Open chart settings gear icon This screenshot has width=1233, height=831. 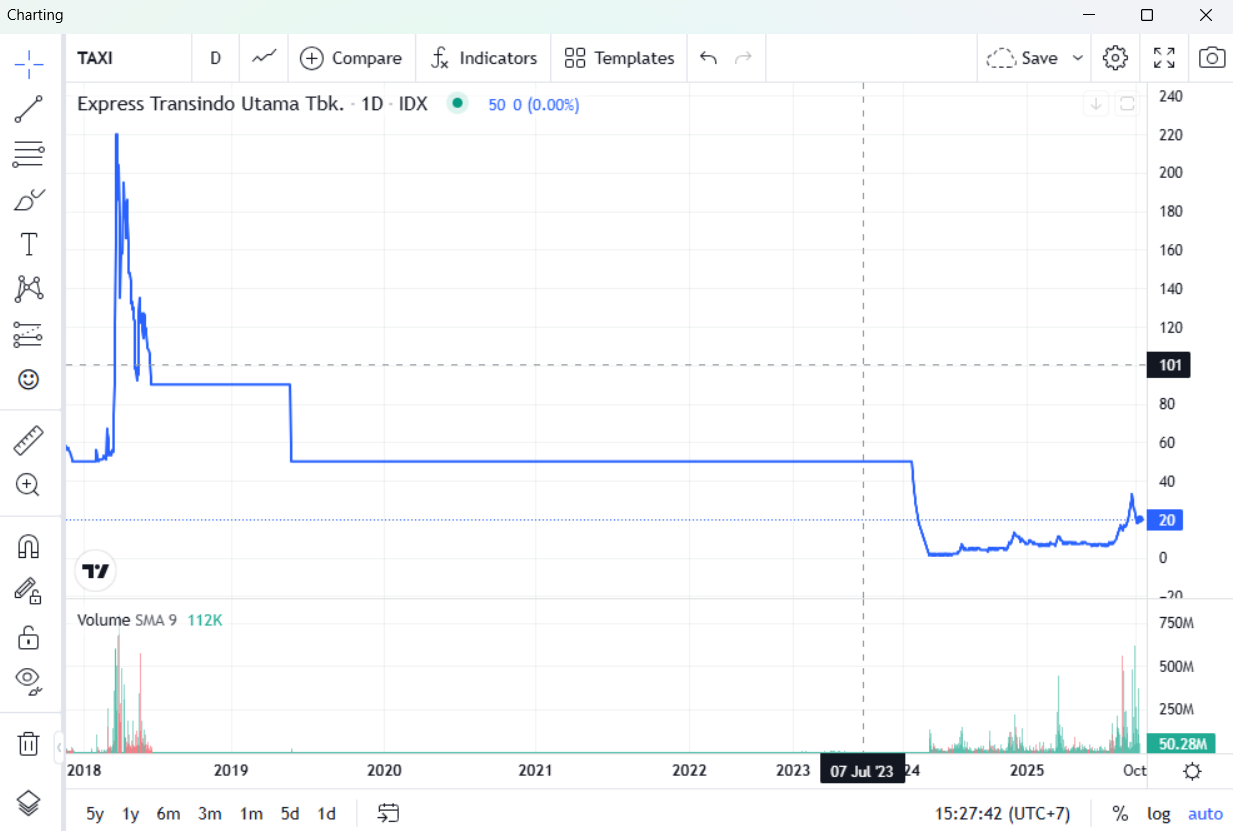tap(1115, 58)
